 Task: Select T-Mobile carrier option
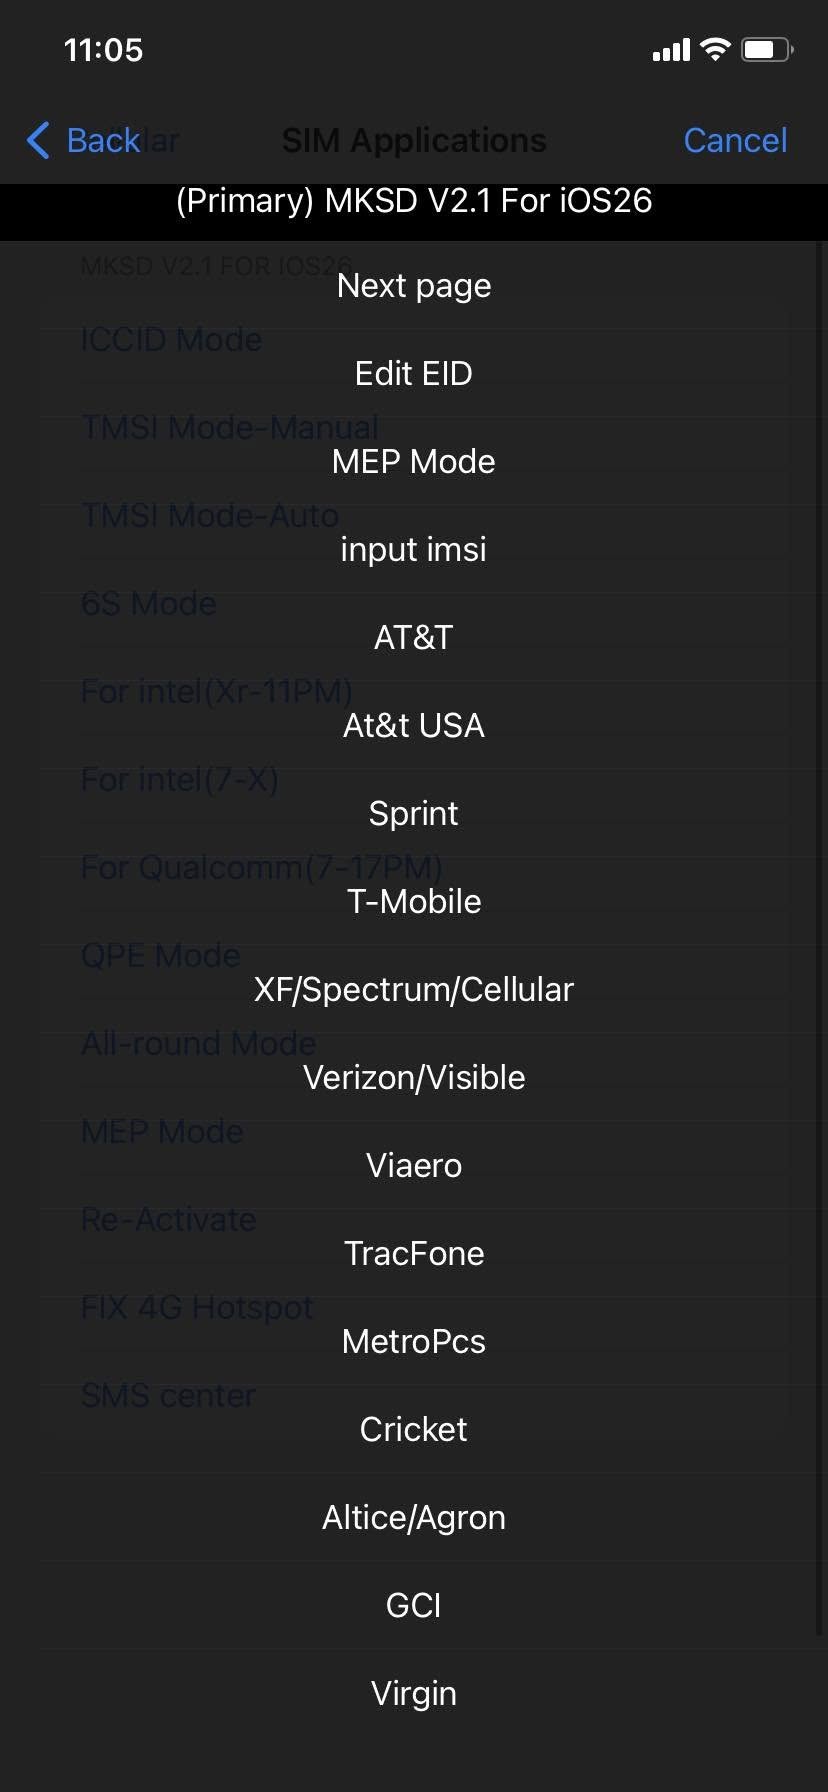tap(414, 902)
